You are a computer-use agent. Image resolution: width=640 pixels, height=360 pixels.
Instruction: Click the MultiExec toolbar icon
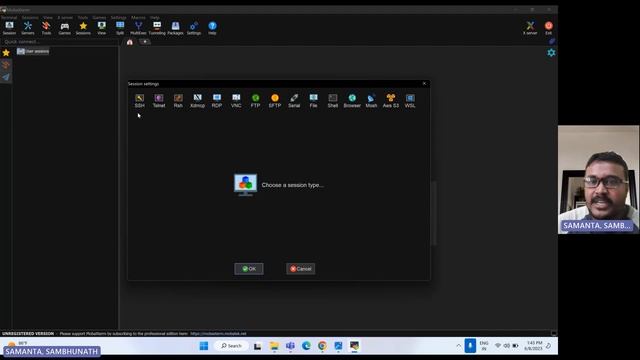point(138,28)
